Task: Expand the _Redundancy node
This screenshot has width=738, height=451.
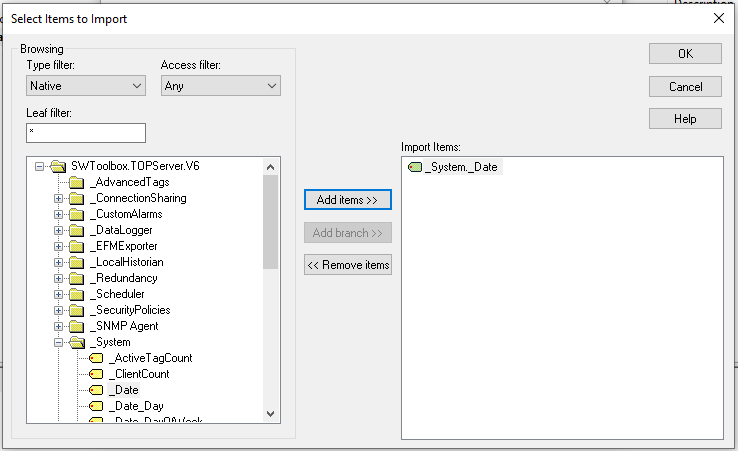Action: [58, 278]
